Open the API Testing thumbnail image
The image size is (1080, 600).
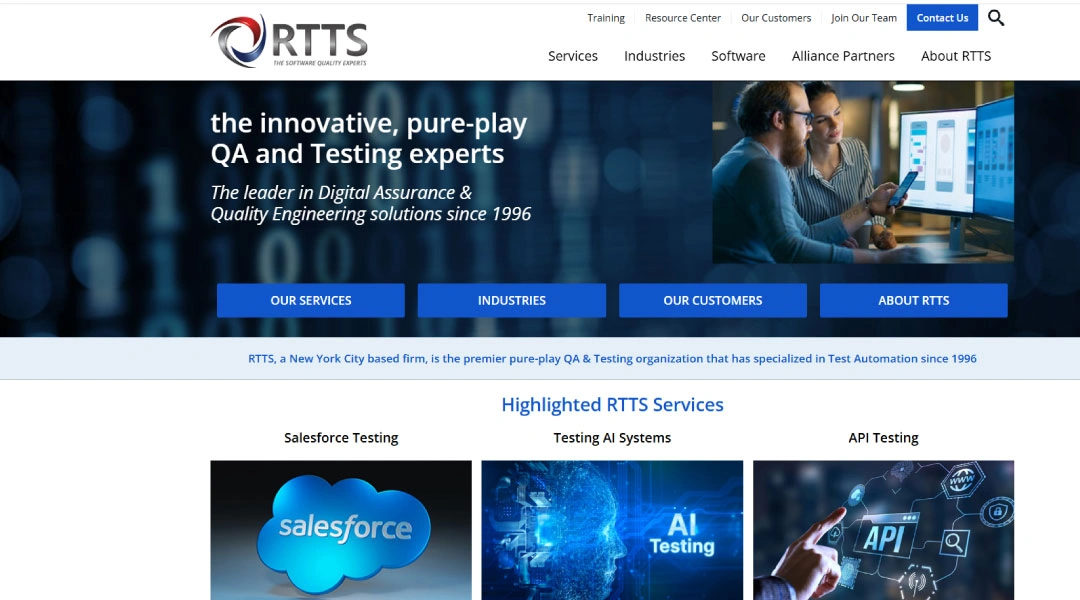(x=883, y=530)
